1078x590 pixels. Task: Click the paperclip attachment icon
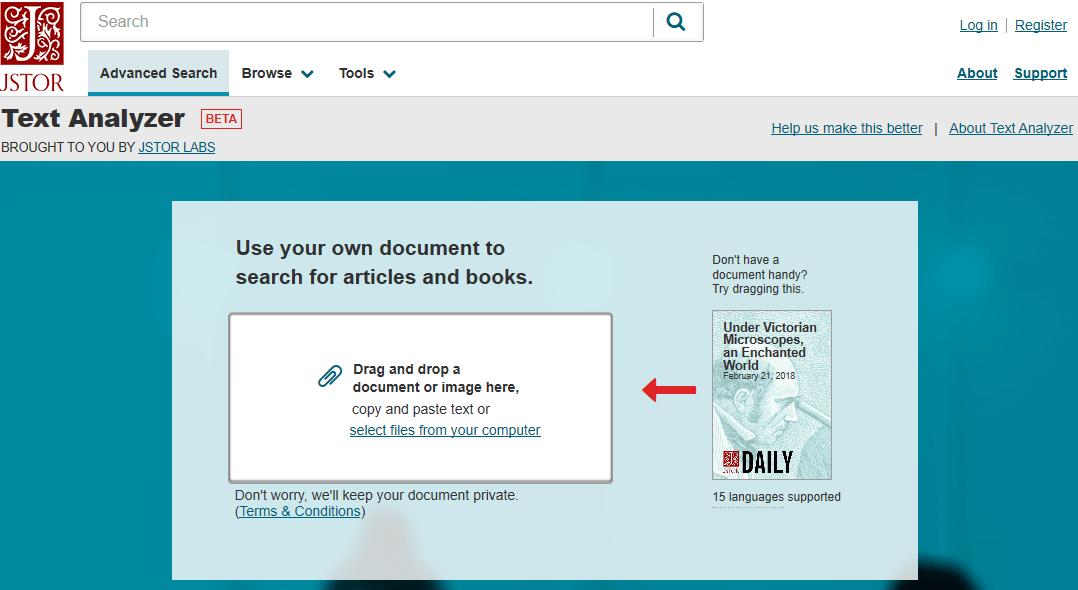(x=330, y=376)
